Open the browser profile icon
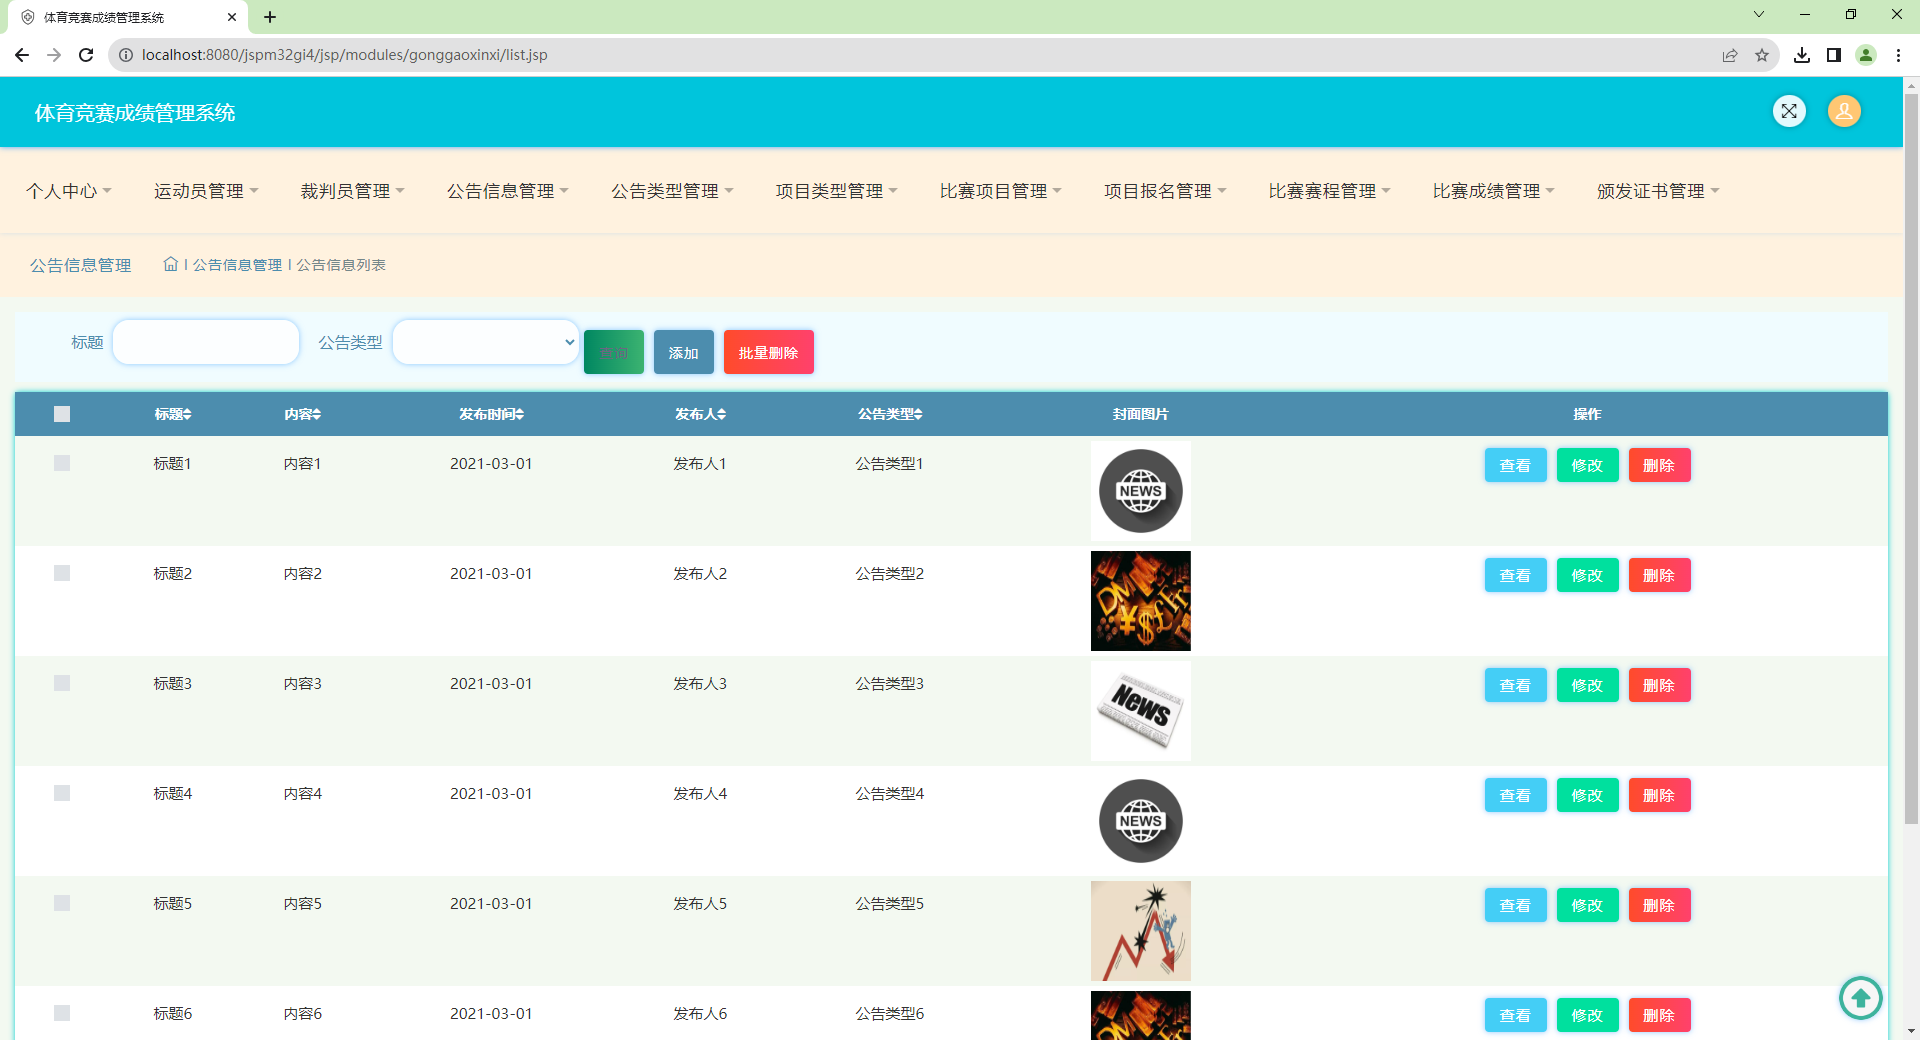This screenshot has height=1040, width=1920. [1866, 55]
